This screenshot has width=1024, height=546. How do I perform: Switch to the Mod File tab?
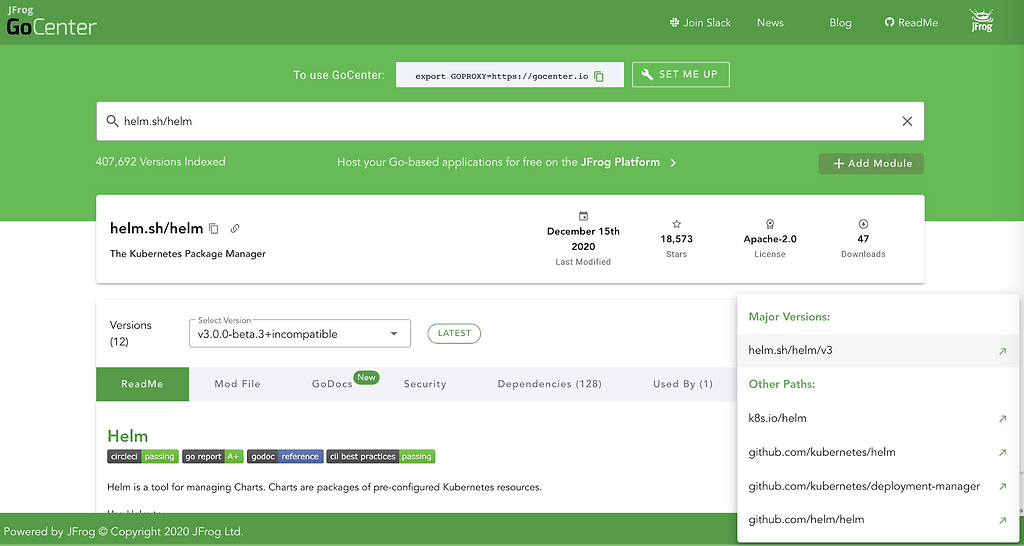[237, 384]
